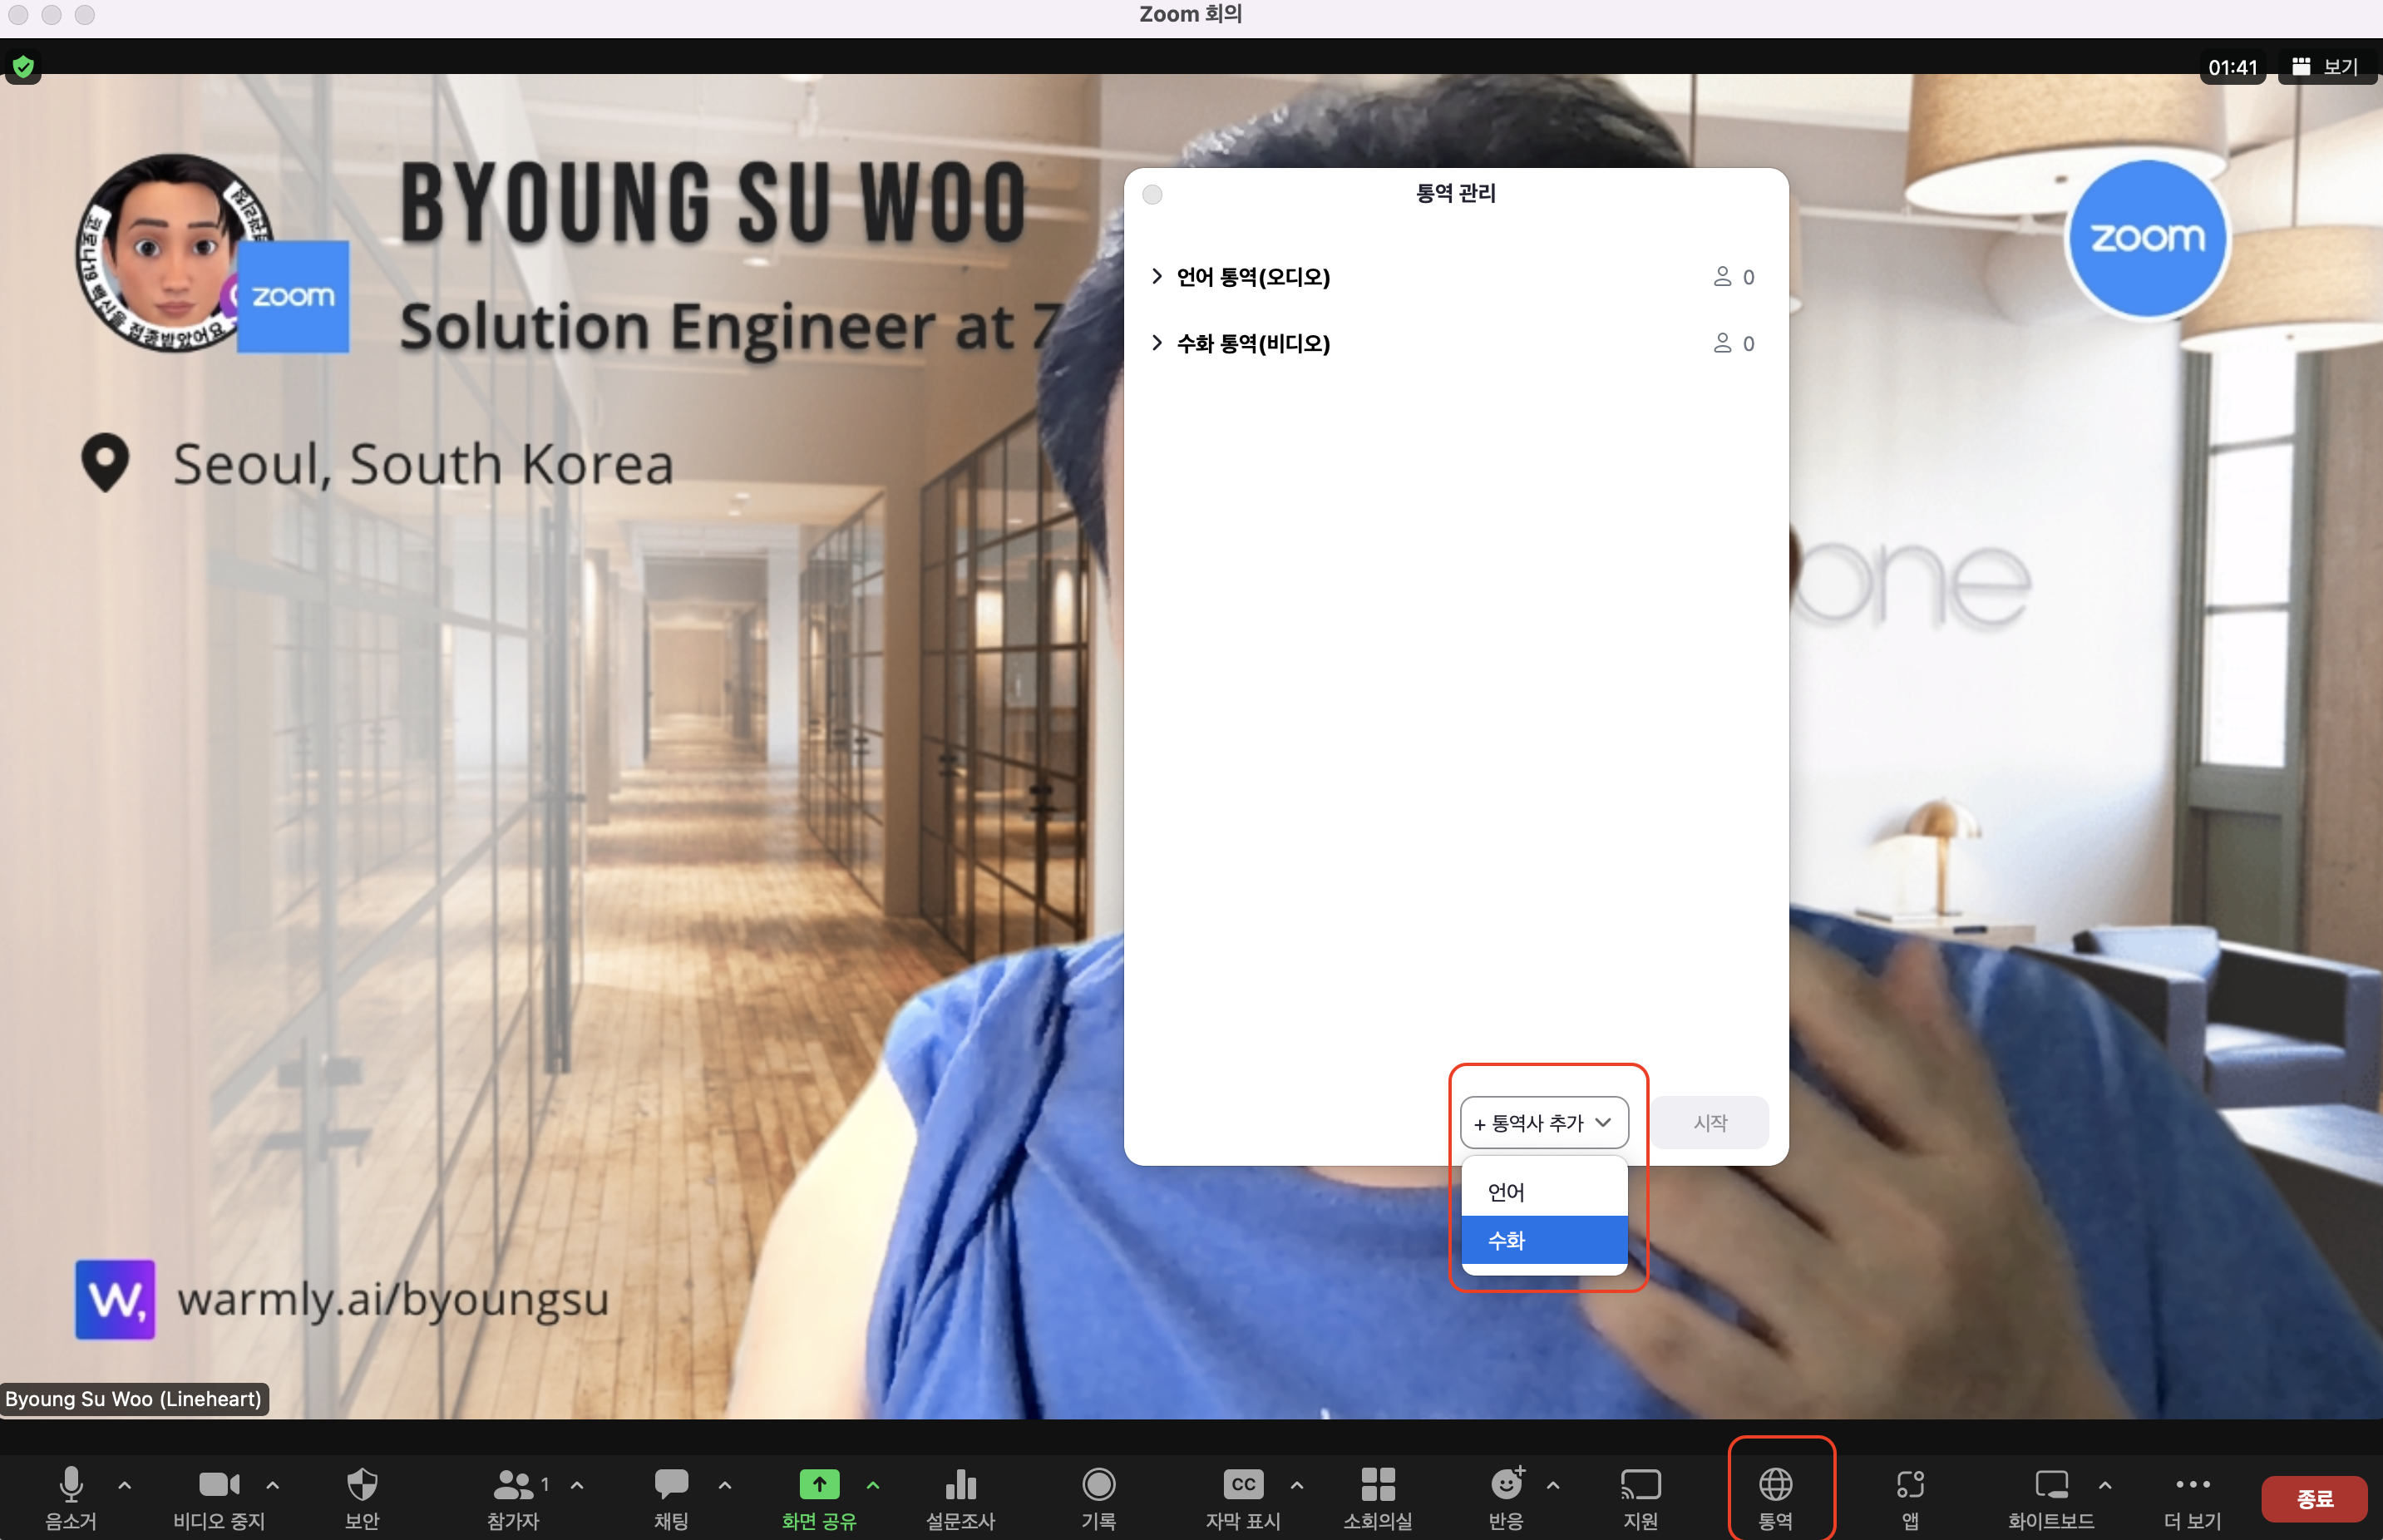
Task: Open the 통역사 추가 dropdown
Action: (1543, 1122)
